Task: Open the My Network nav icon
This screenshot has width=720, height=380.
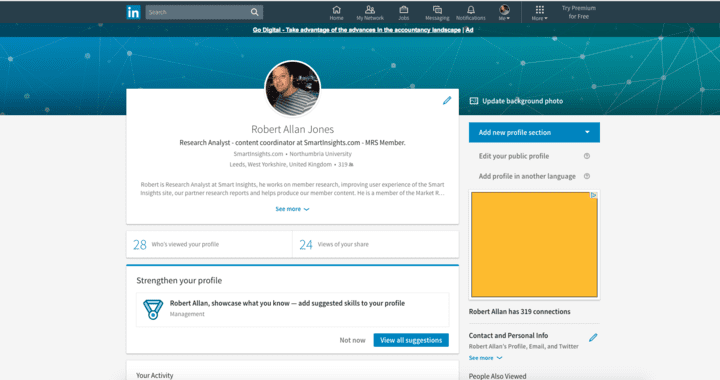Action: pyautogui.click(x=370, y=13)
